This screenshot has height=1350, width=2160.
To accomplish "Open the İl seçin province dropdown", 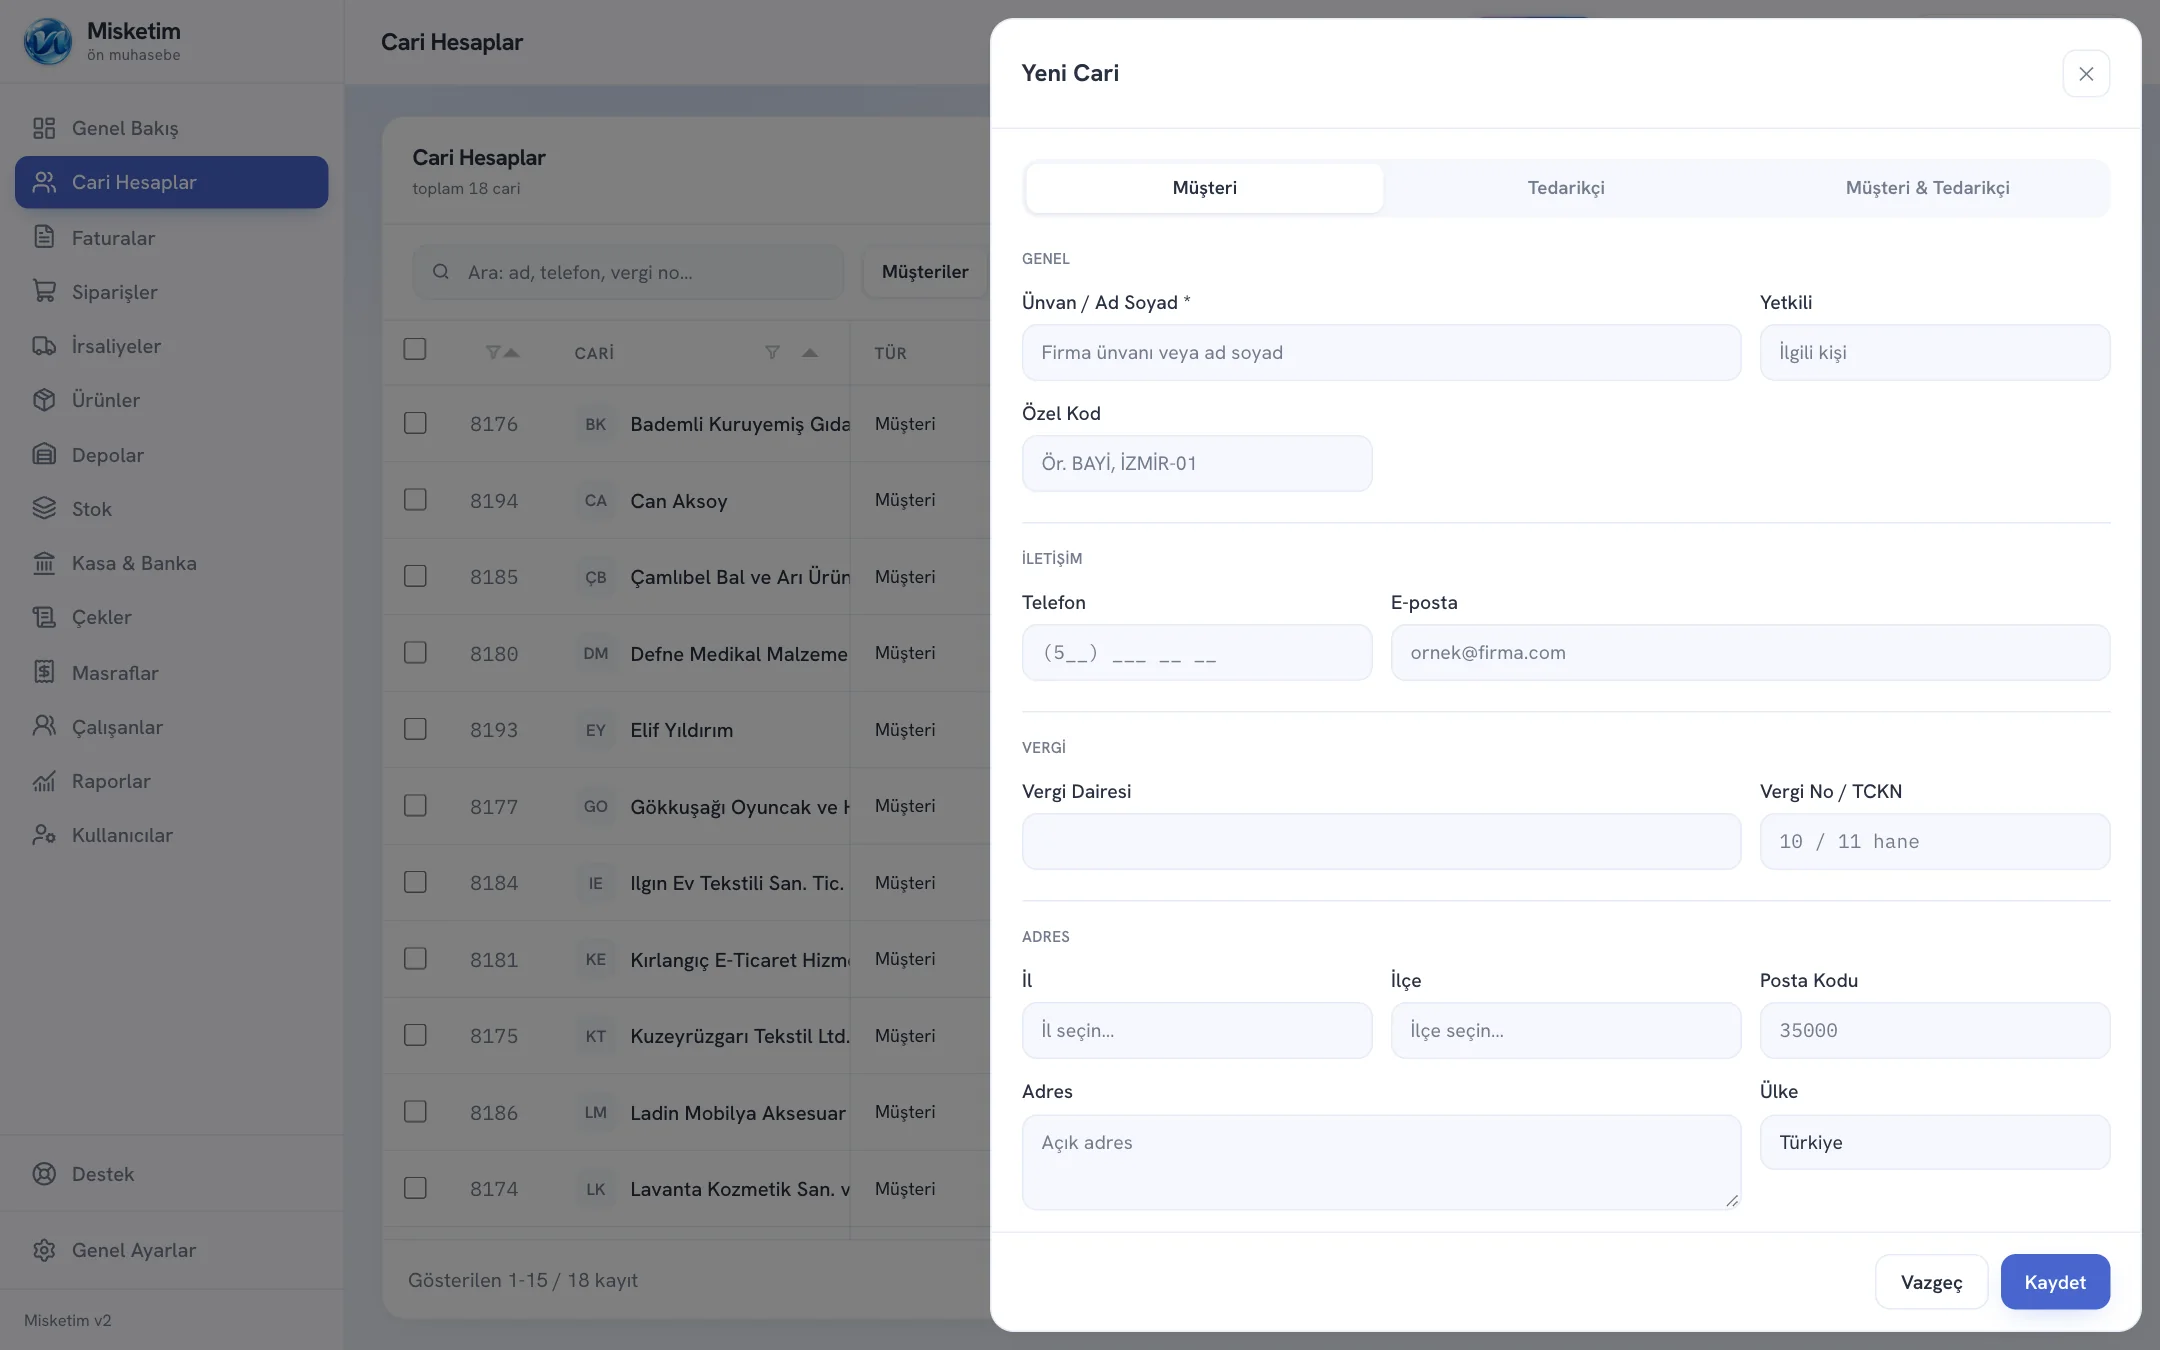I will (x=1197, y=1030).
